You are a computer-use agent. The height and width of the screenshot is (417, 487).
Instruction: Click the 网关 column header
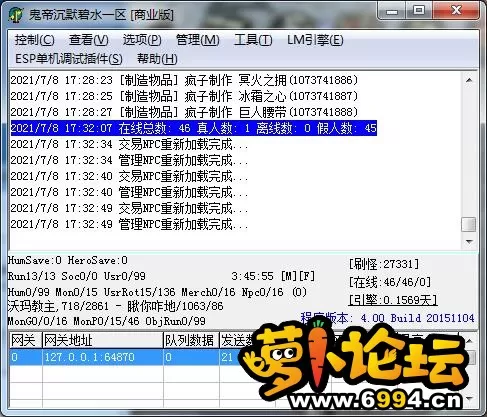(x=26, y=340)
